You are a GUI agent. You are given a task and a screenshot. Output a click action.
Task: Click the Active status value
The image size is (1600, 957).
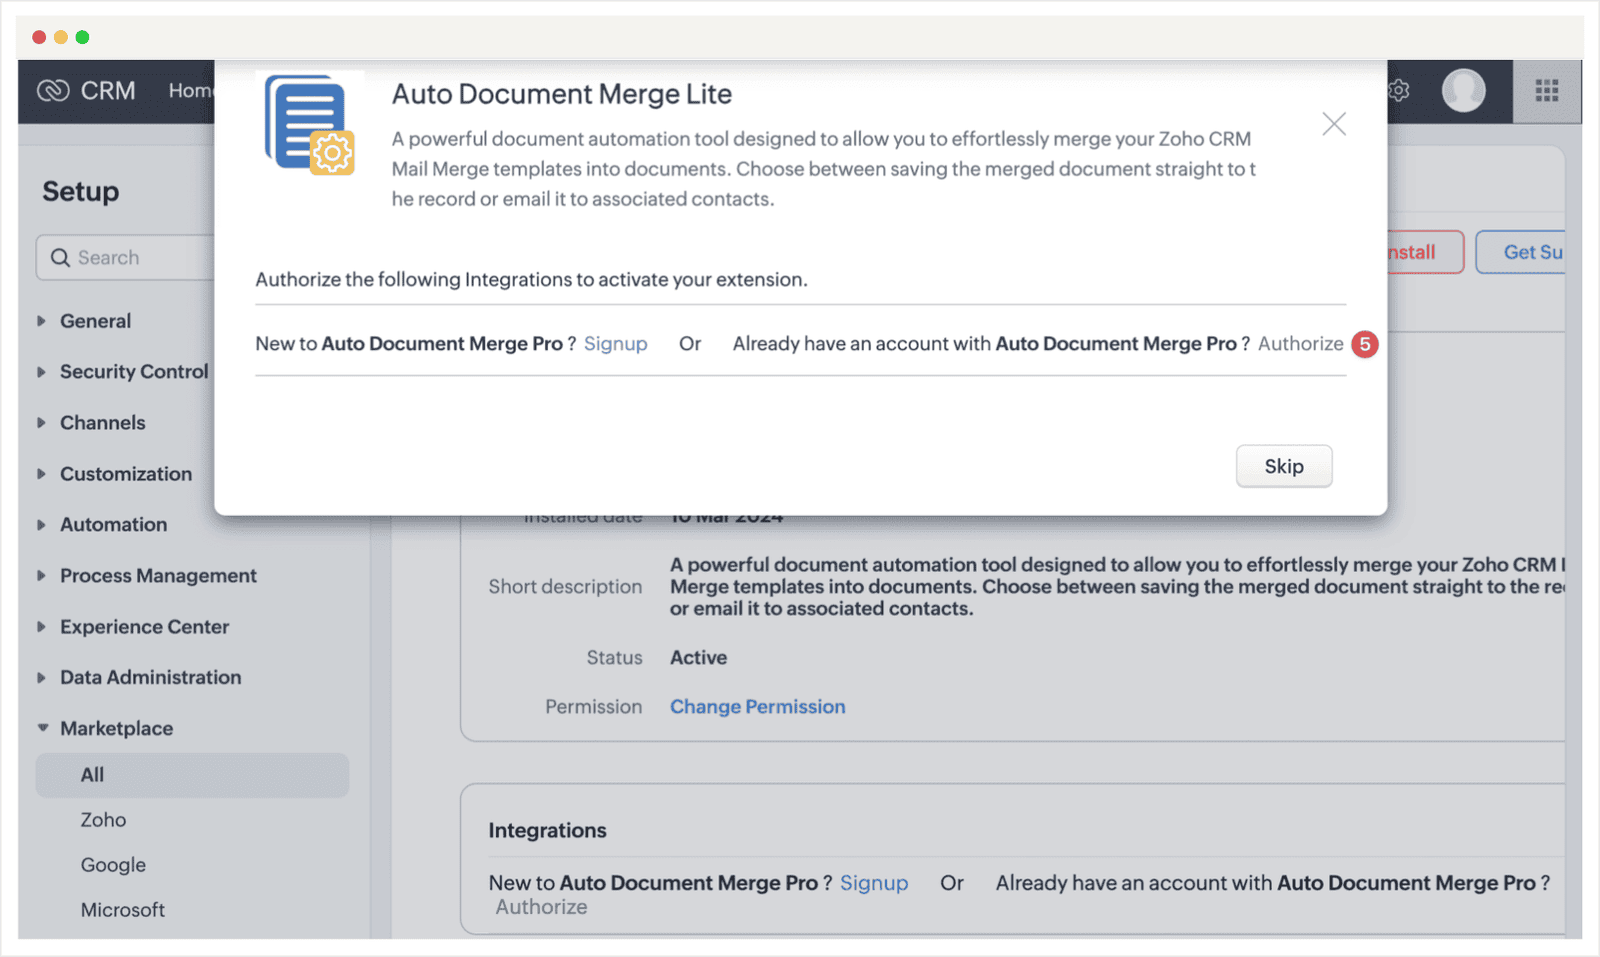(x=698, y=658)
